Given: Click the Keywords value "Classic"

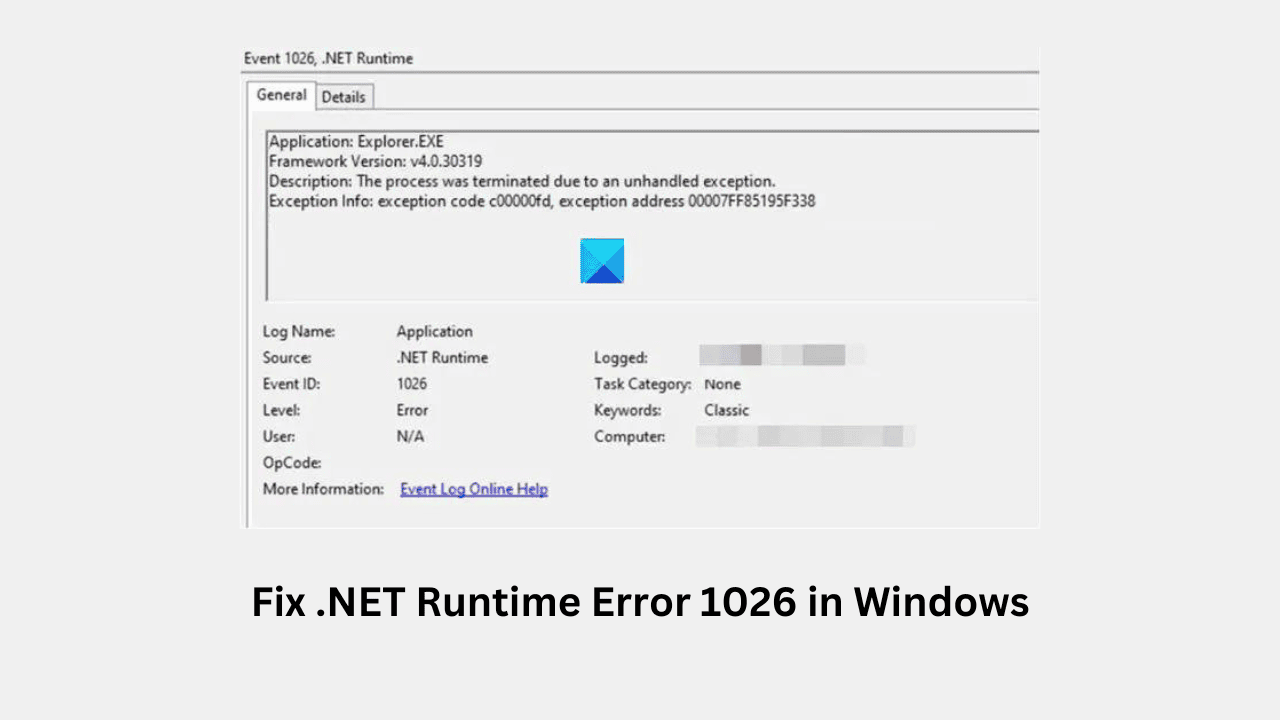Looking at the screenshot, I should coord(726,410).
